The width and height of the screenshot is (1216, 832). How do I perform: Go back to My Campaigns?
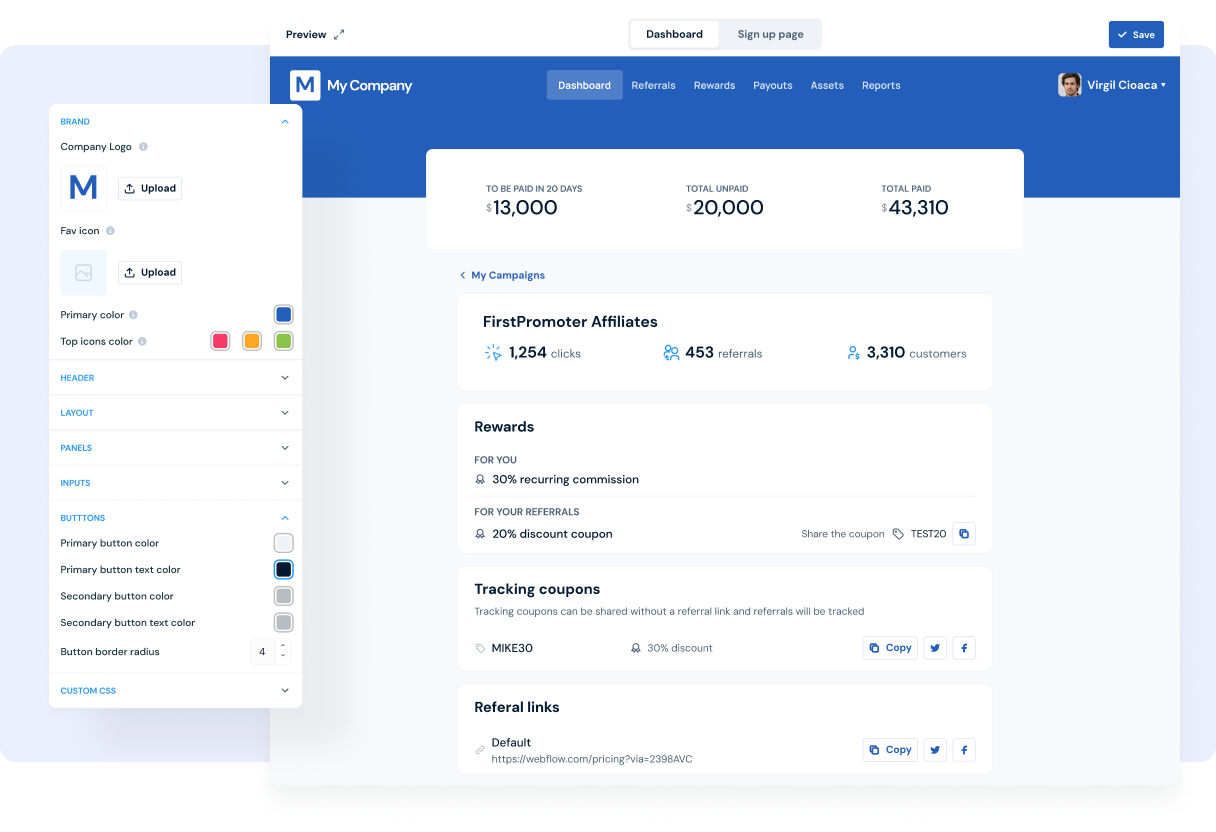(x=508, y=275)
